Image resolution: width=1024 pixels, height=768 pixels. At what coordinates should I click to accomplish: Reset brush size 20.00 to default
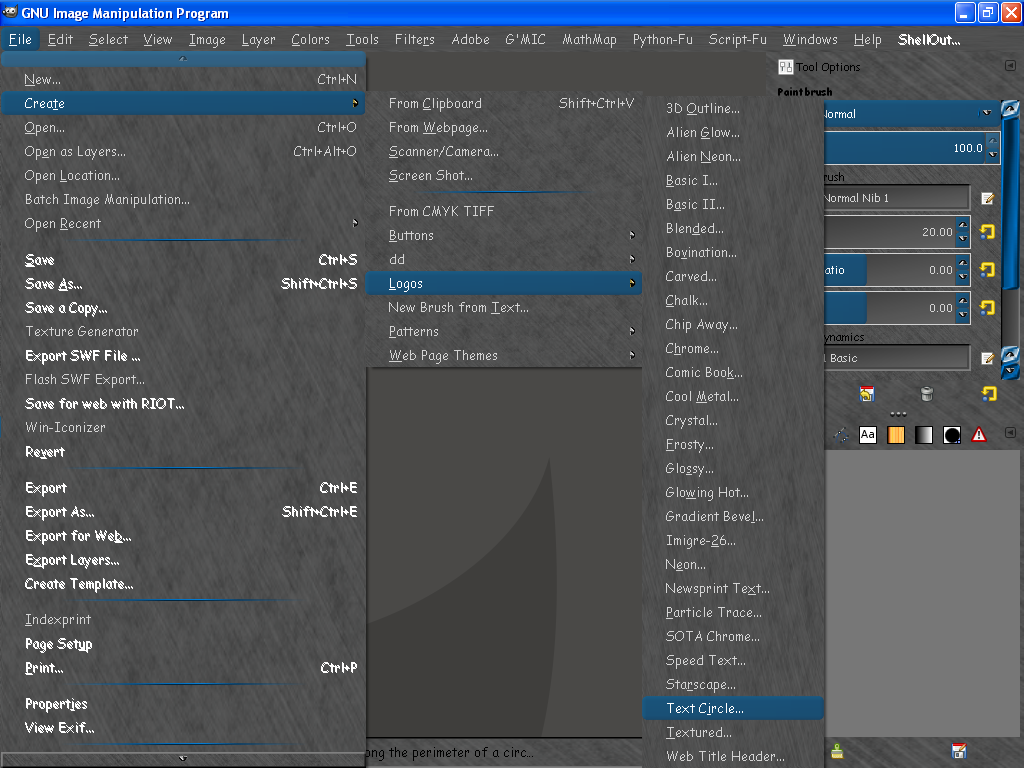click(x=987, y=232)
